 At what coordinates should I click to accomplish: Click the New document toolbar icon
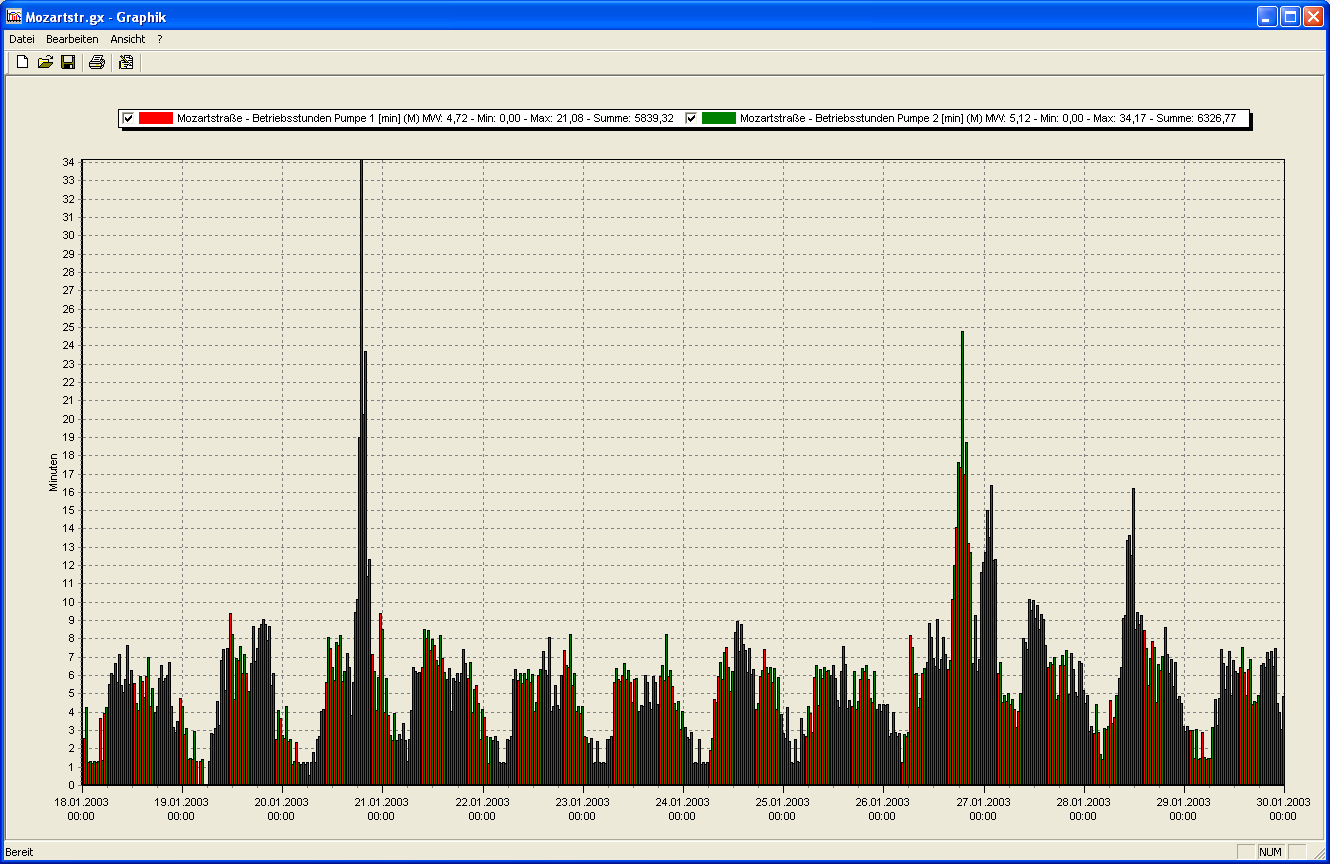point(22,63)
